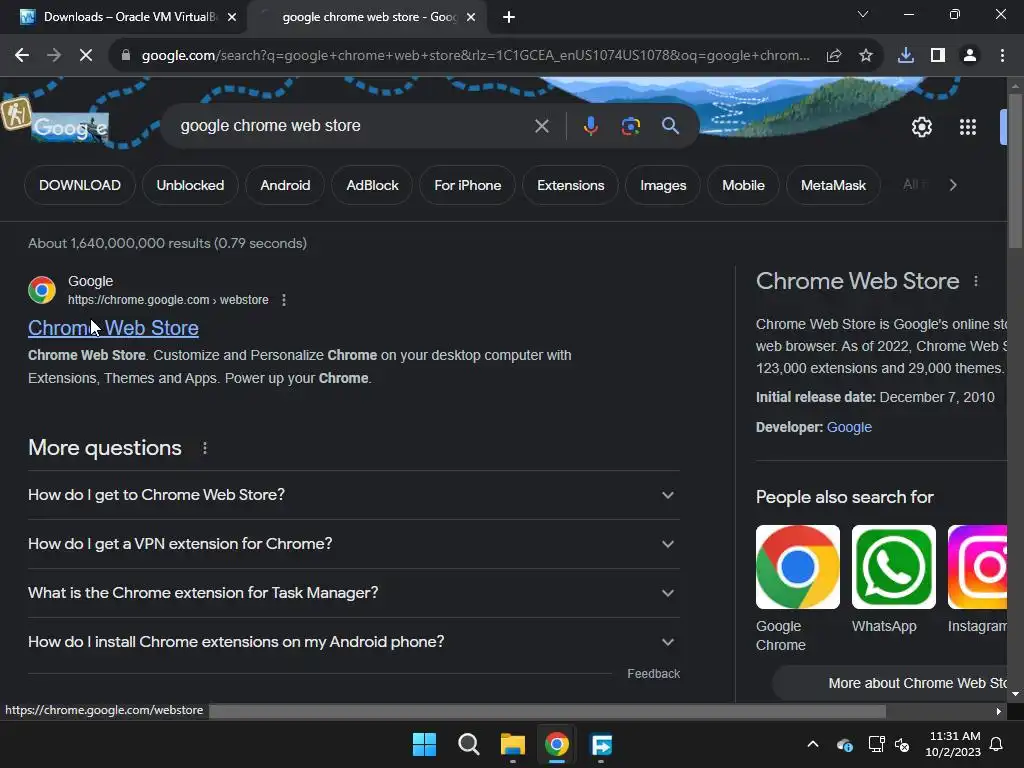Click the Google doodle logo
The image size is (1024, 768).
point(70,127)
